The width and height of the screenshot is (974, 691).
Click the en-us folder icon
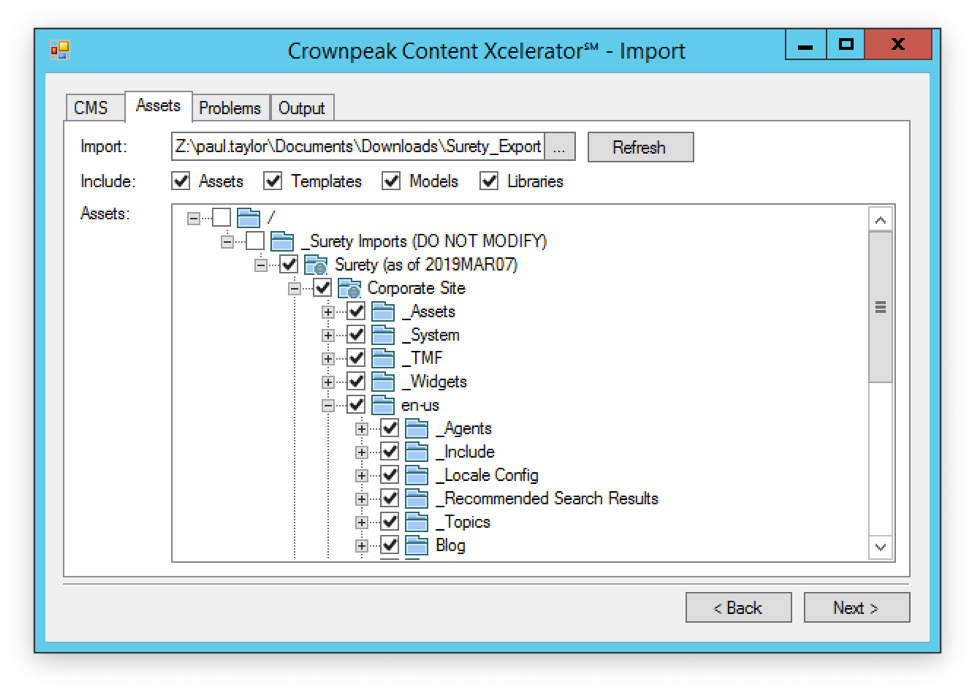pyautogui.click(x=383, y=405)
